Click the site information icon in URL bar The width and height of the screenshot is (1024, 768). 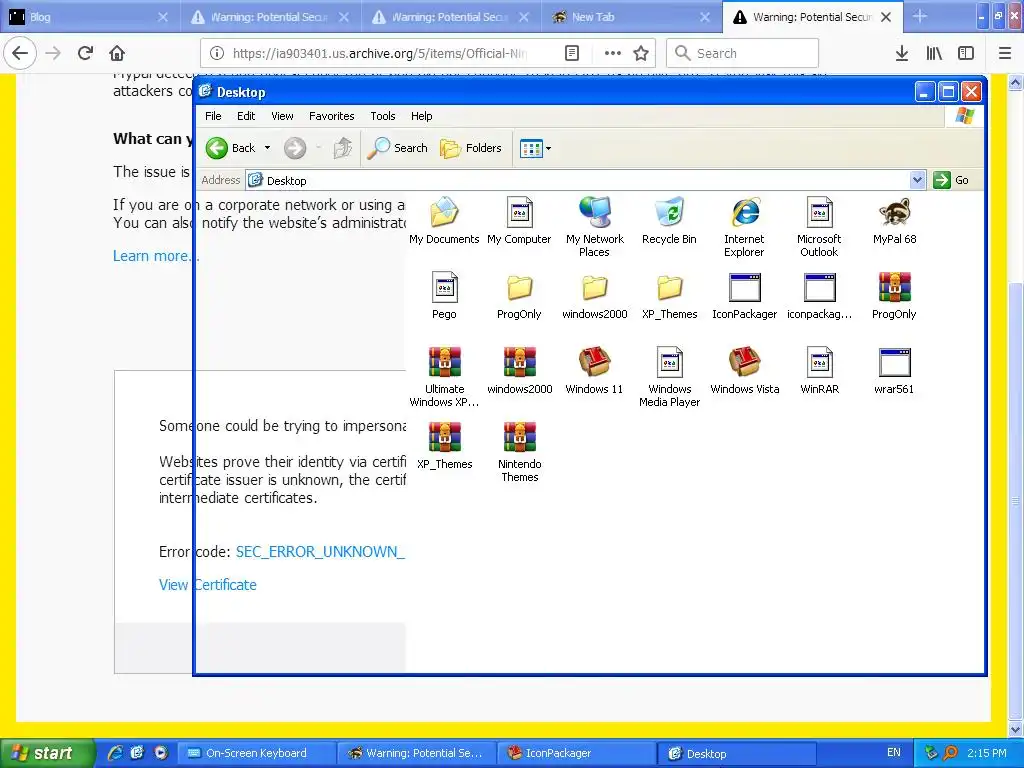[x=217, y=53]
